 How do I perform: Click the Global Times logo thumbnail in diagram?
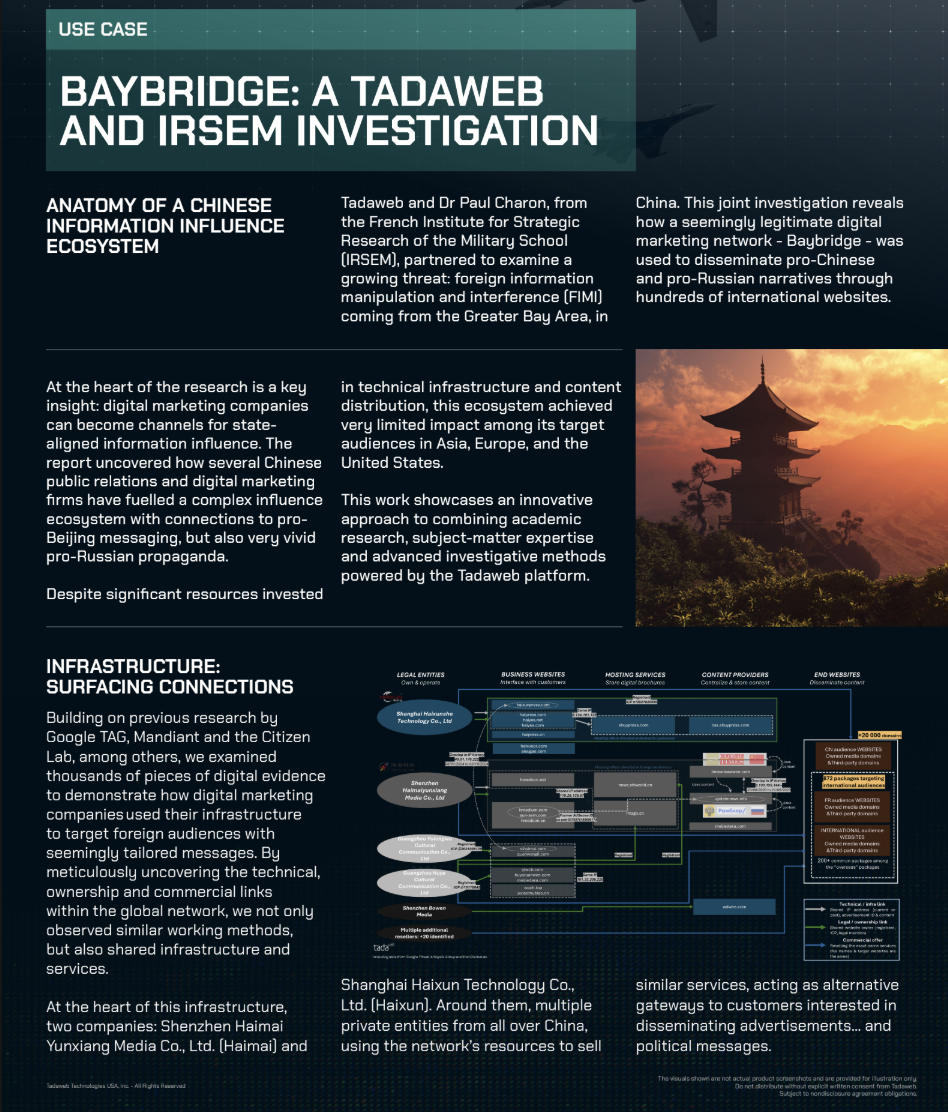click(734, 760)
